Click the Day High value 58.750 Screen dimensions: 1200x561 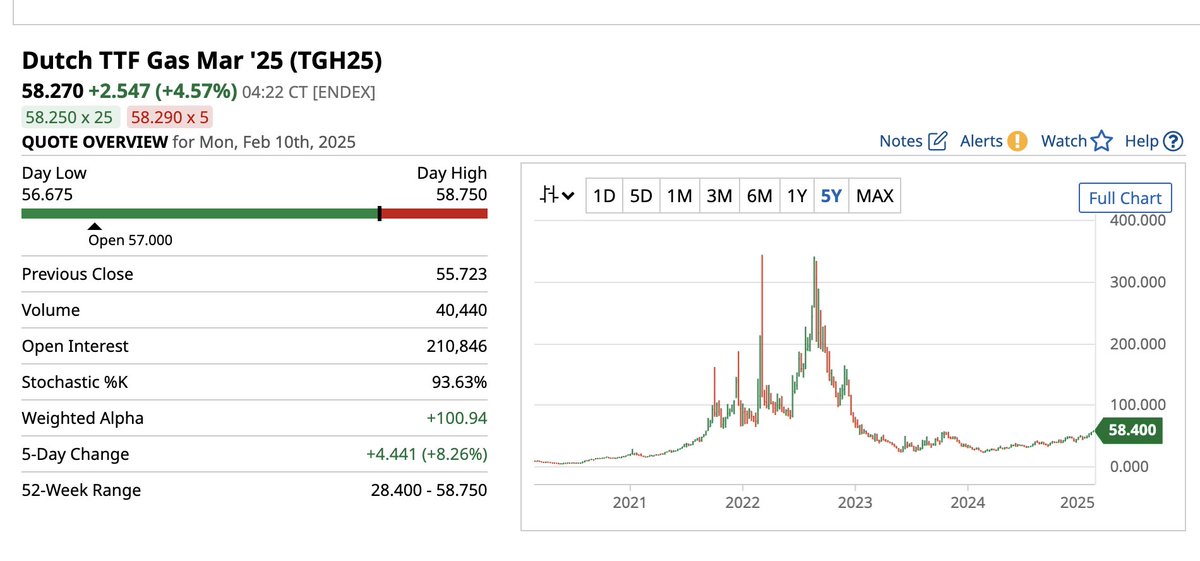point(462,194)
